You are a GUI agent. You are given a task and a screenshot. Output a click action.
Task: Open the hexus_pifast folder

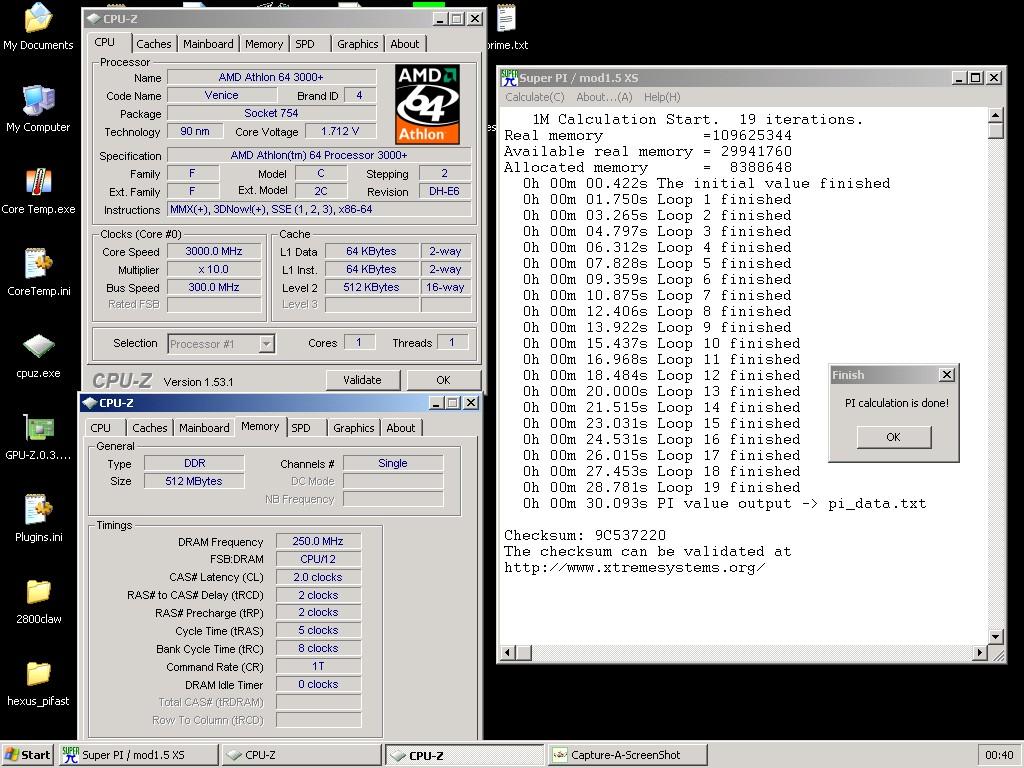(38, 684)
